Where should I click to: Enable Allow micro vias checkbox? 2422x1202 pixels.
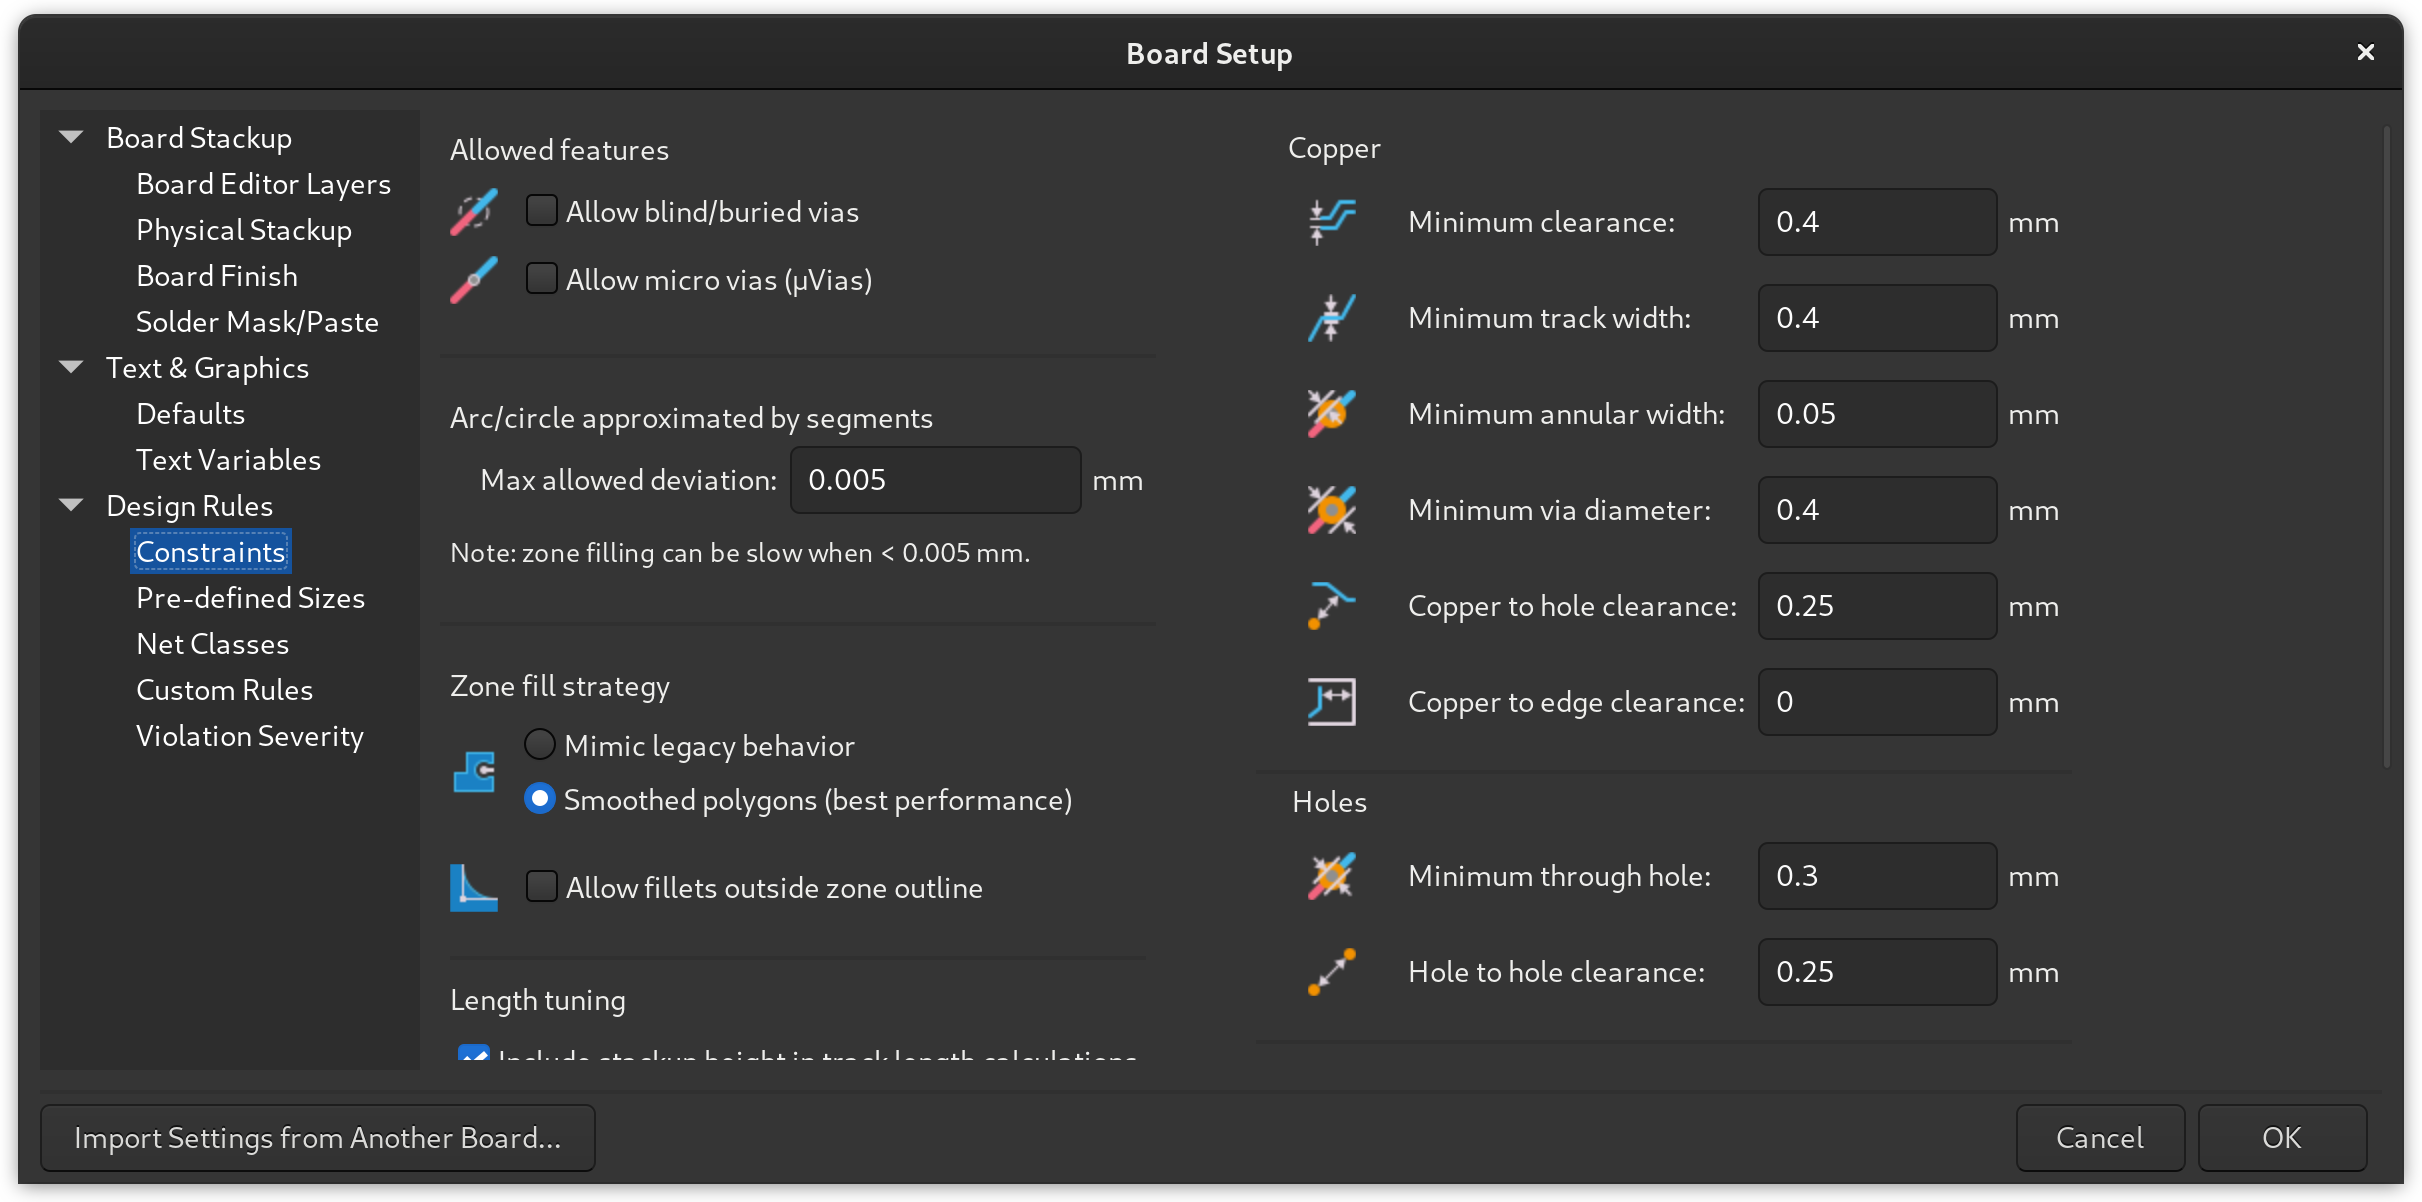point(542,279)
